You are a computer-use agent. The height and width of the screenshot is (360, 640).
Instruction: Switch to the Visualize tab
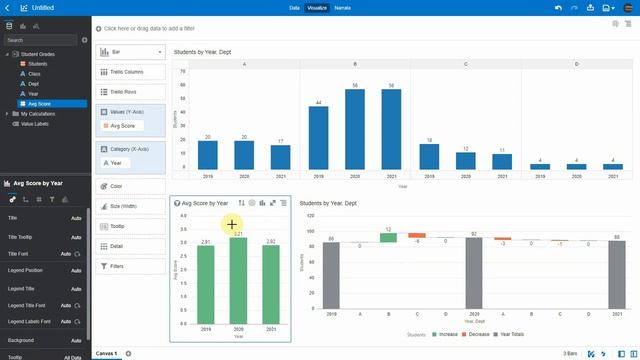[x=317, y=8]
